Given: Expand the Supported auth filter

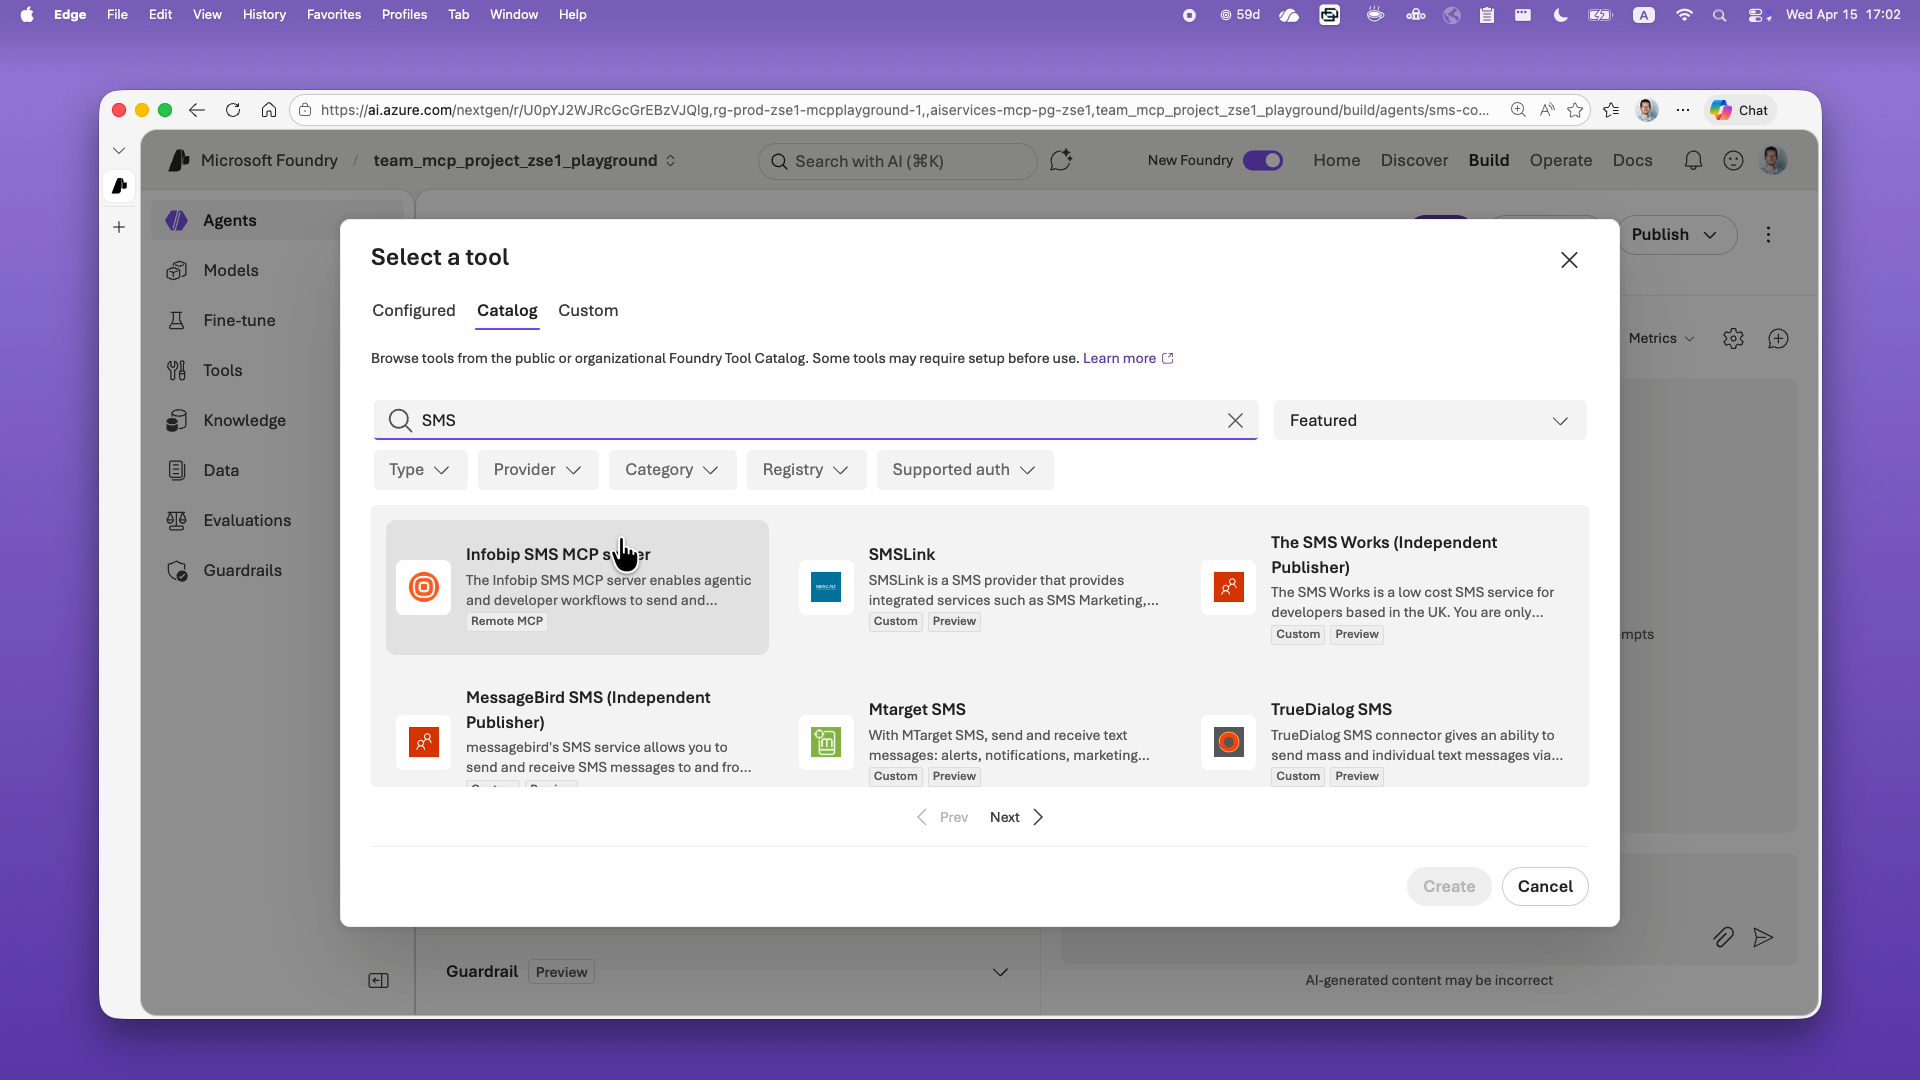Looking at the screenshot, I should pyautogui.click(x=964, y=470).
